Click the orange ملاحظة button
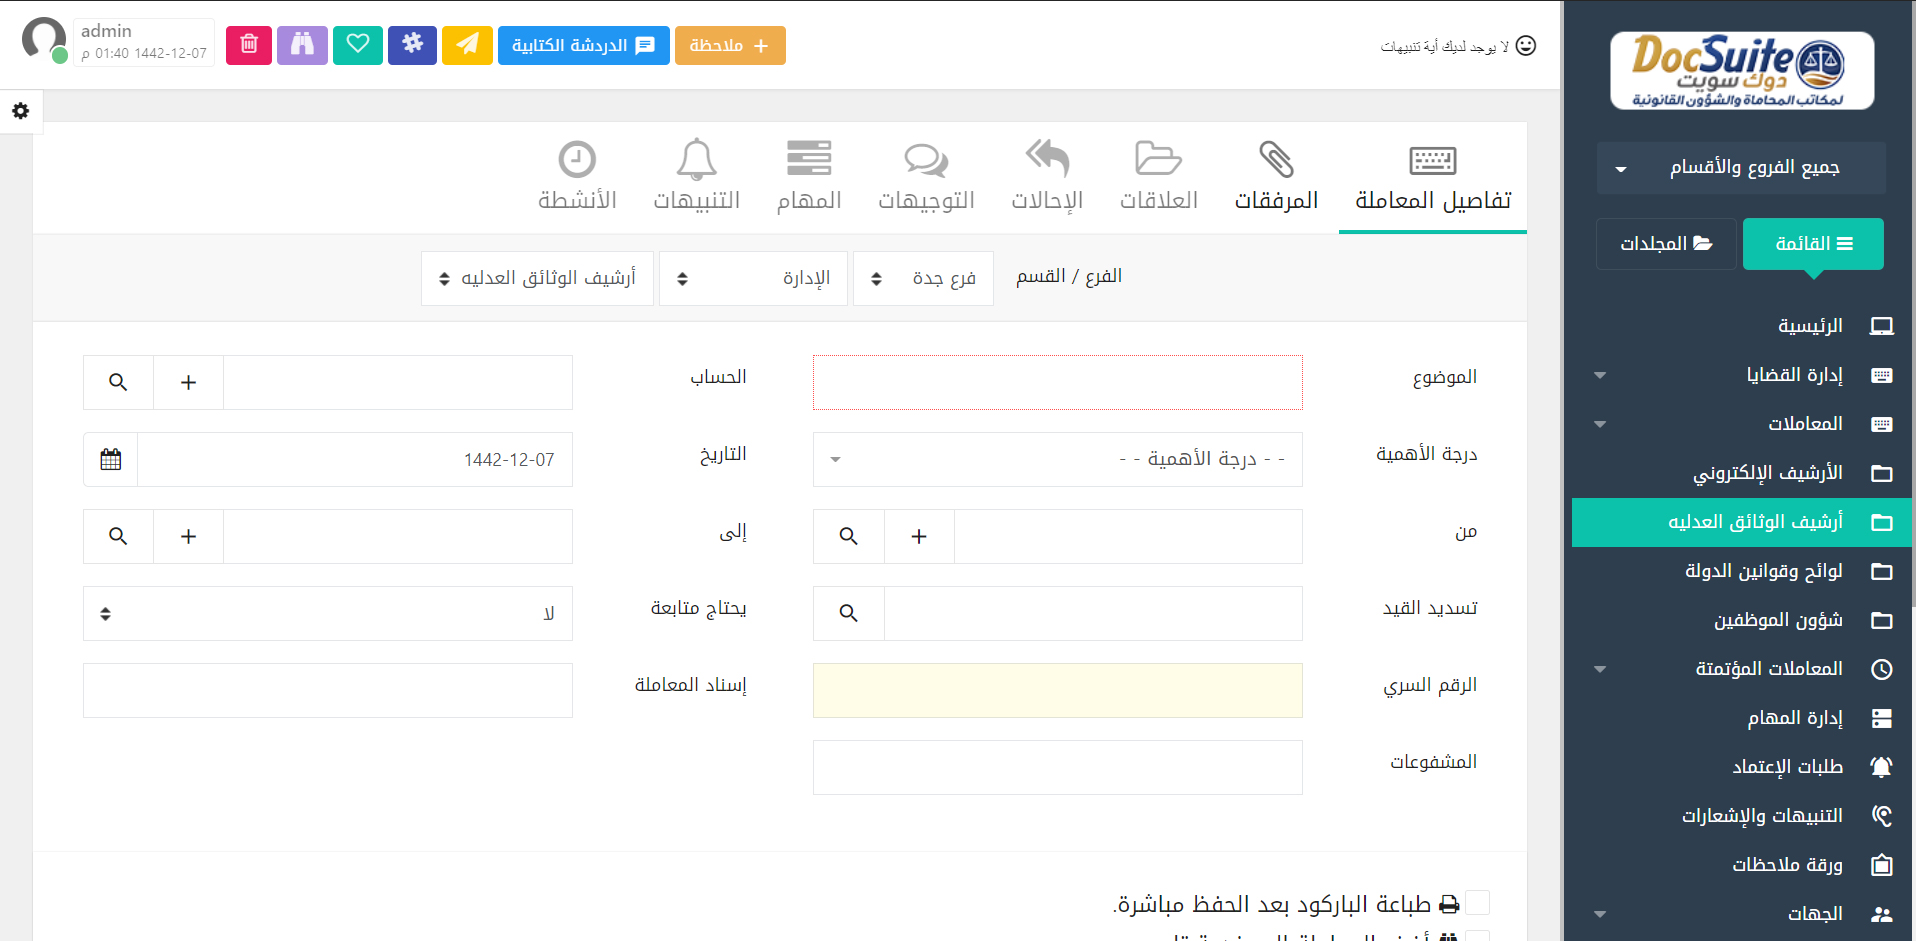Image resolution: width=1916 pixels, height=941 pixels. [730, 45]
